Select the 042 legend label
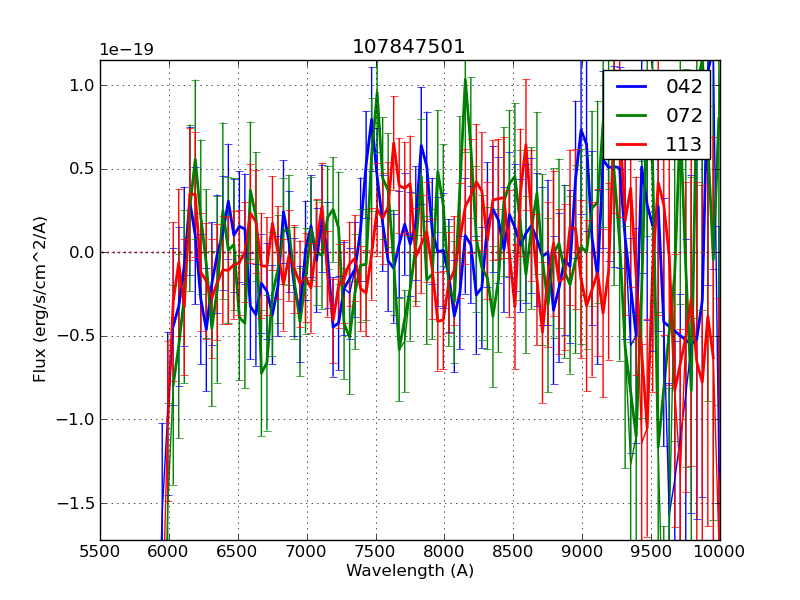 point(683,87)
